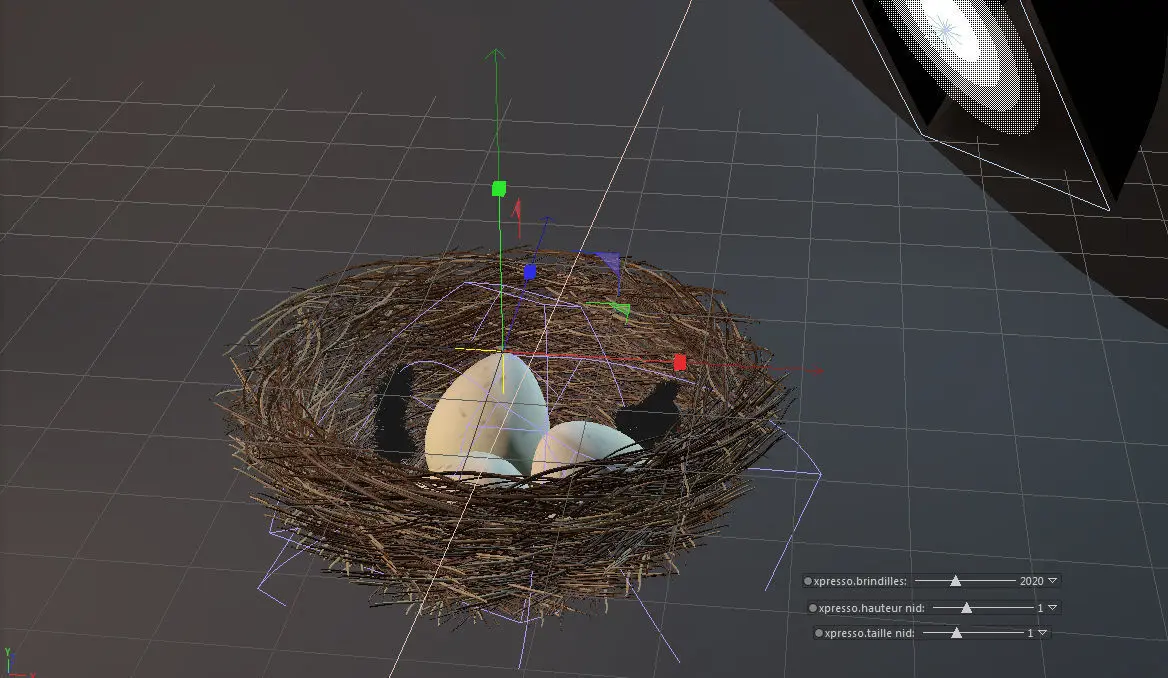The height and width of the screenshot is (678, 1168).
Task: Toggle keyframe dot for xpresso.hauteur nid
Action: (813, 608)
